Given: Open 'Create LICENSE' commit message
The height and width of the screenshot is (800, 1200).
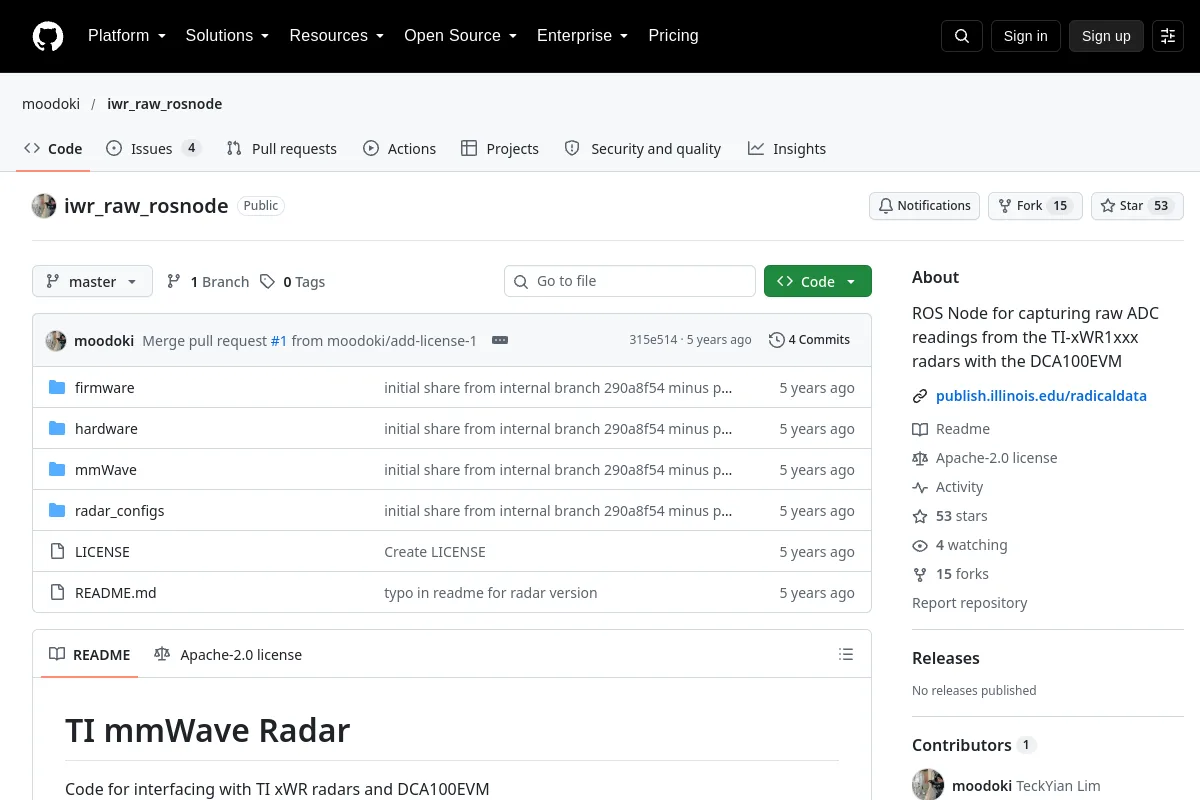Looking at the screenshot, I should [435, 552].
